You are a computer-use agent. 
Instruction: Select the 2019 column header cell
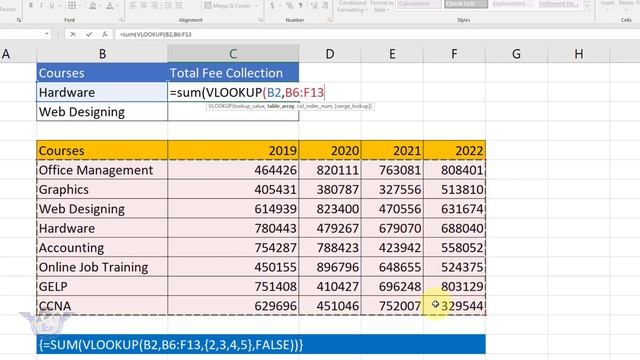pos(233,150)
